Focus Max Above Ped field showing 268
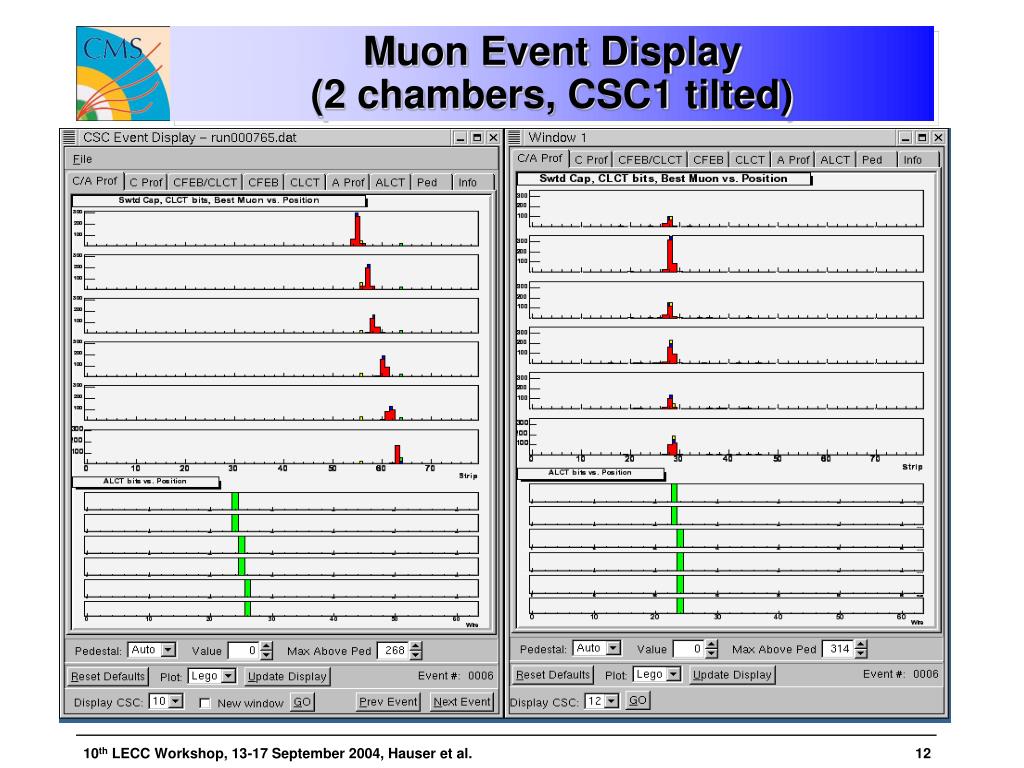 pos(393,650)
